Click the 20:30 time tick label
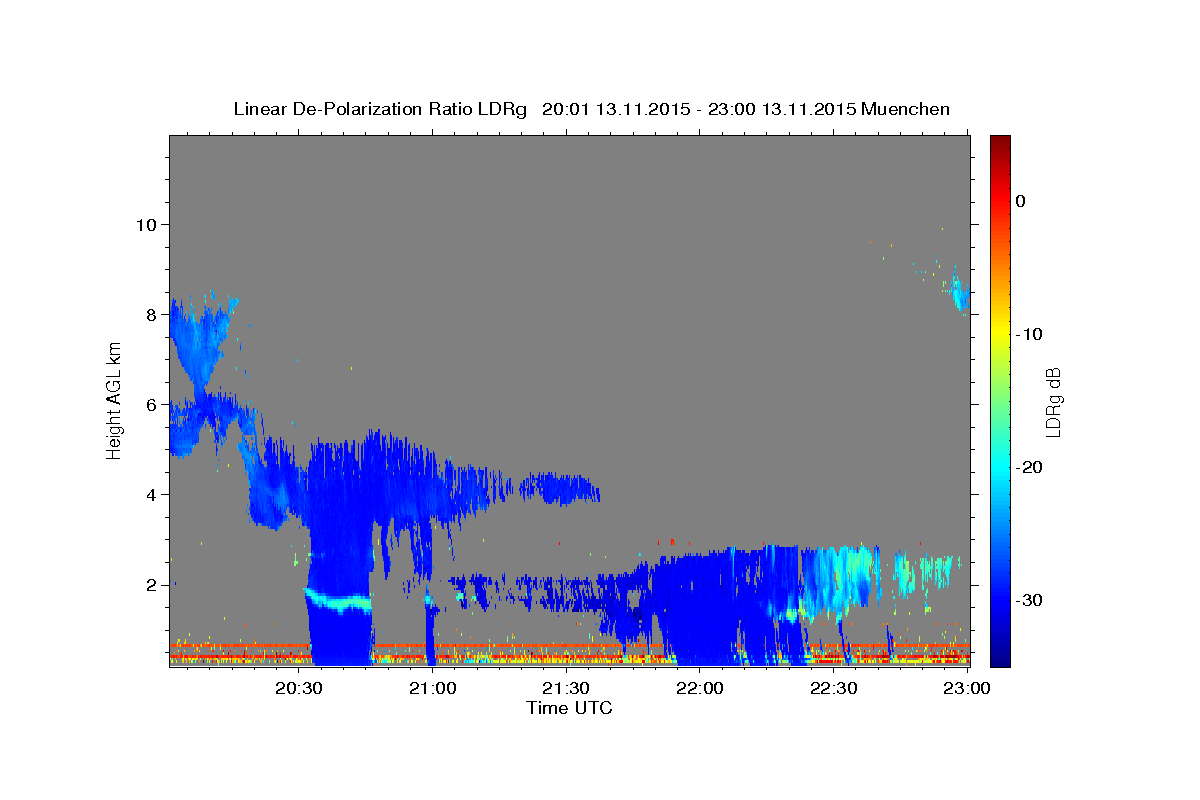 (x=299, y=689)
